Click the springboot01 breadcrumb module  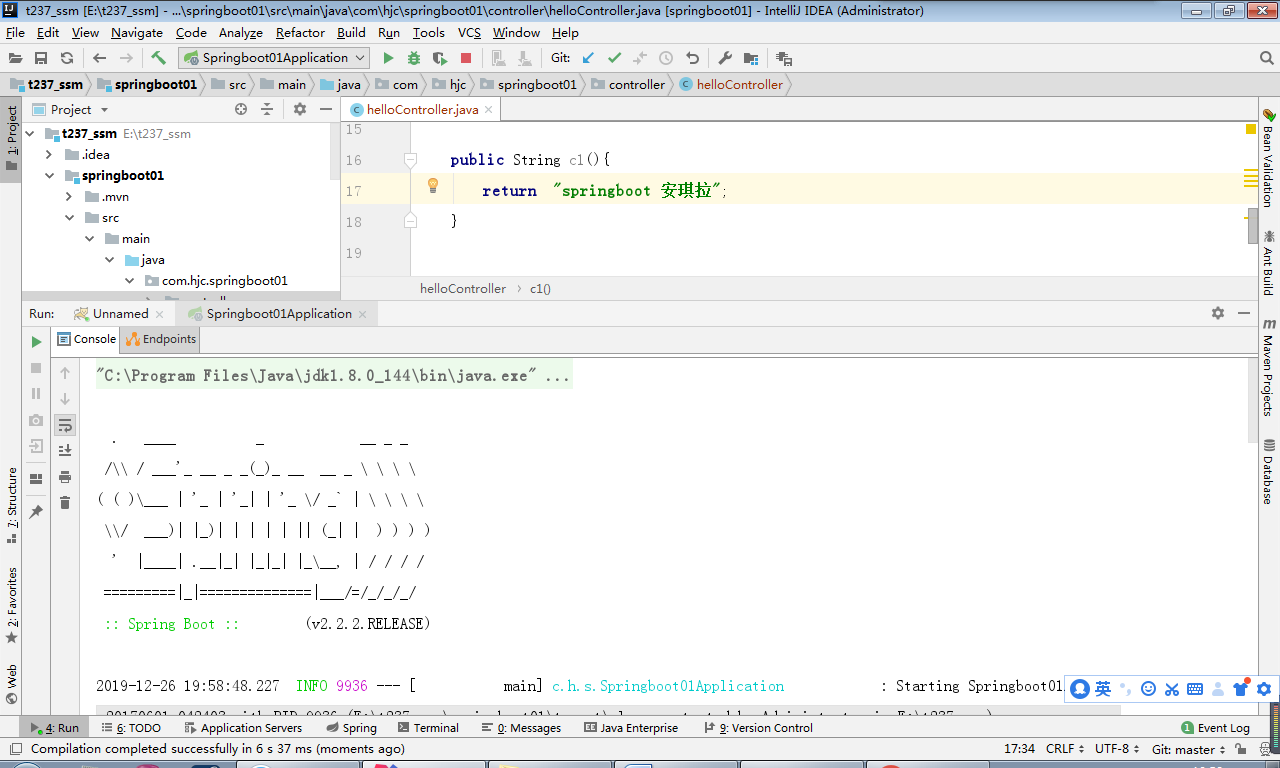[146, 85]
